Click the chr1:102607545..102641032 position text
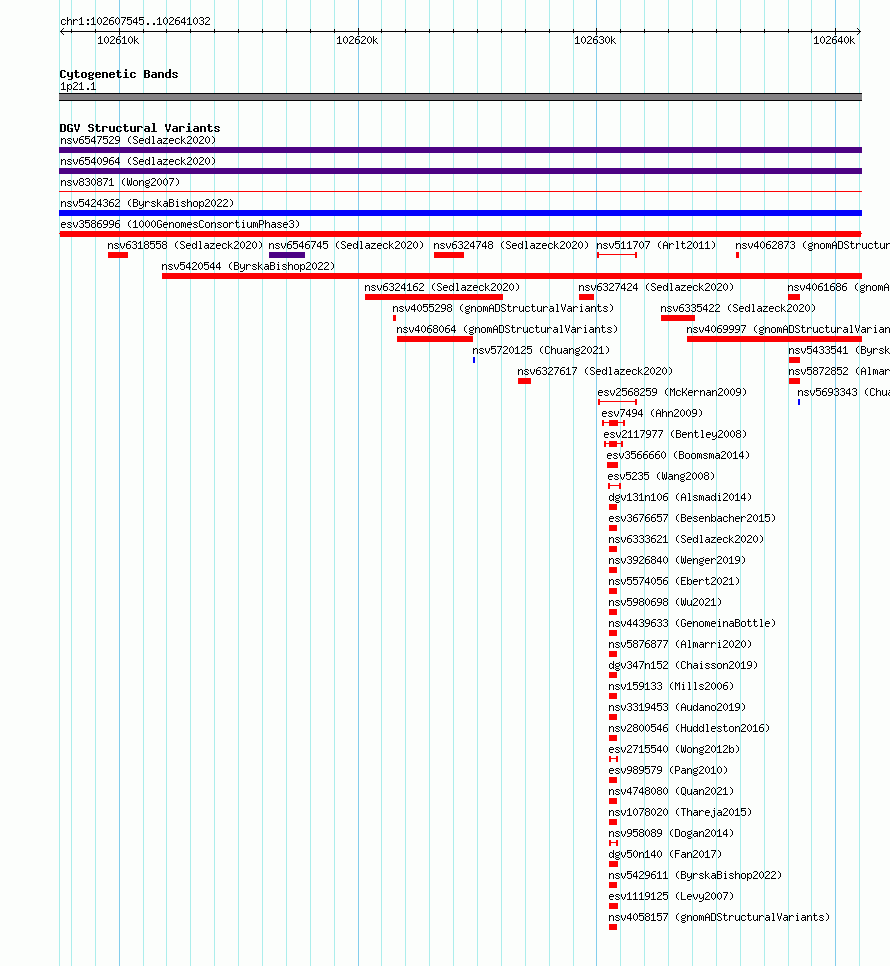The image size is (890, 966). pyautogui.click(x=136, y=22)
